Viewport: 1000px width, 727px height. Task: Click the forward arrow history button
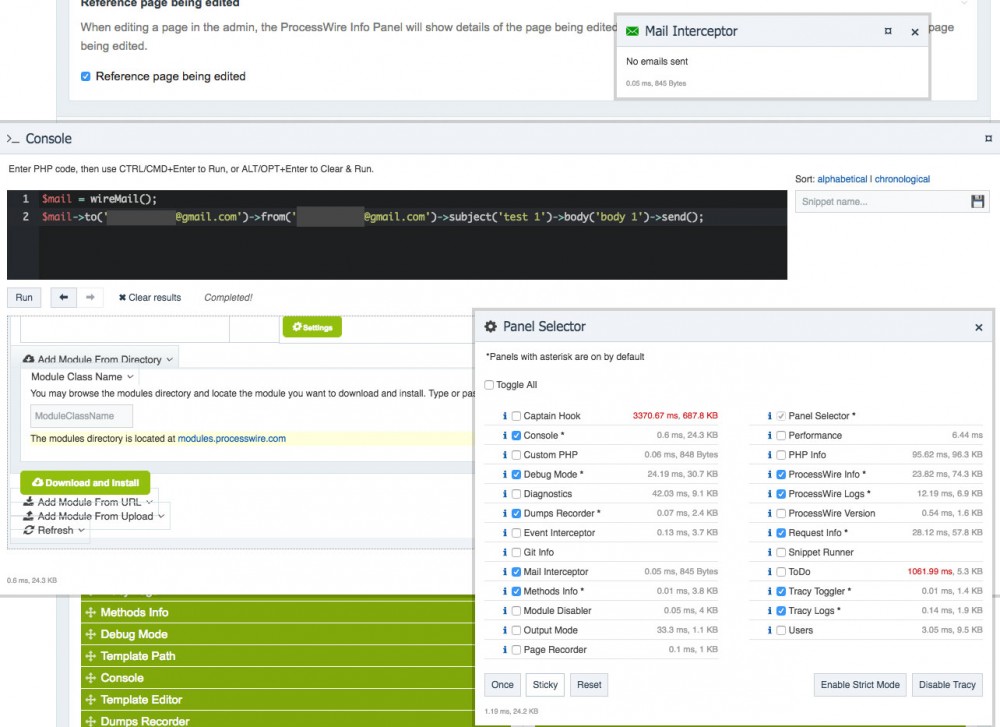point(89,297)
